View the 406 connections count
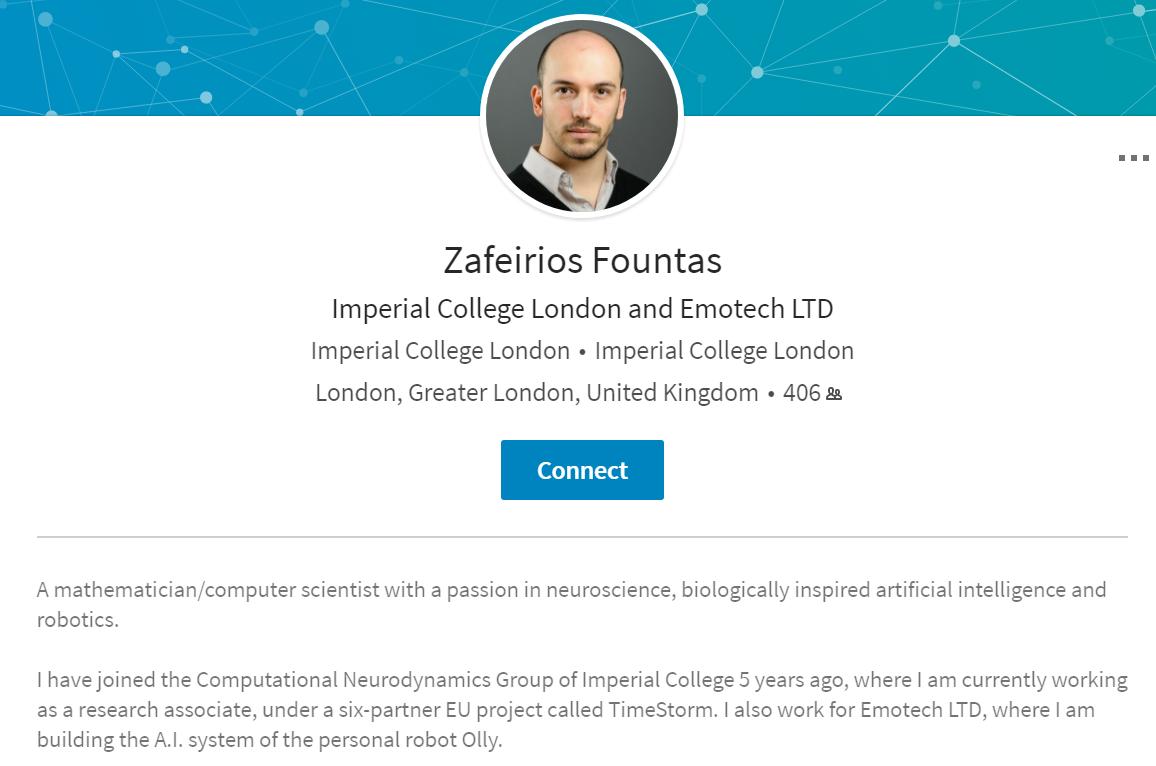 [801, 393]
